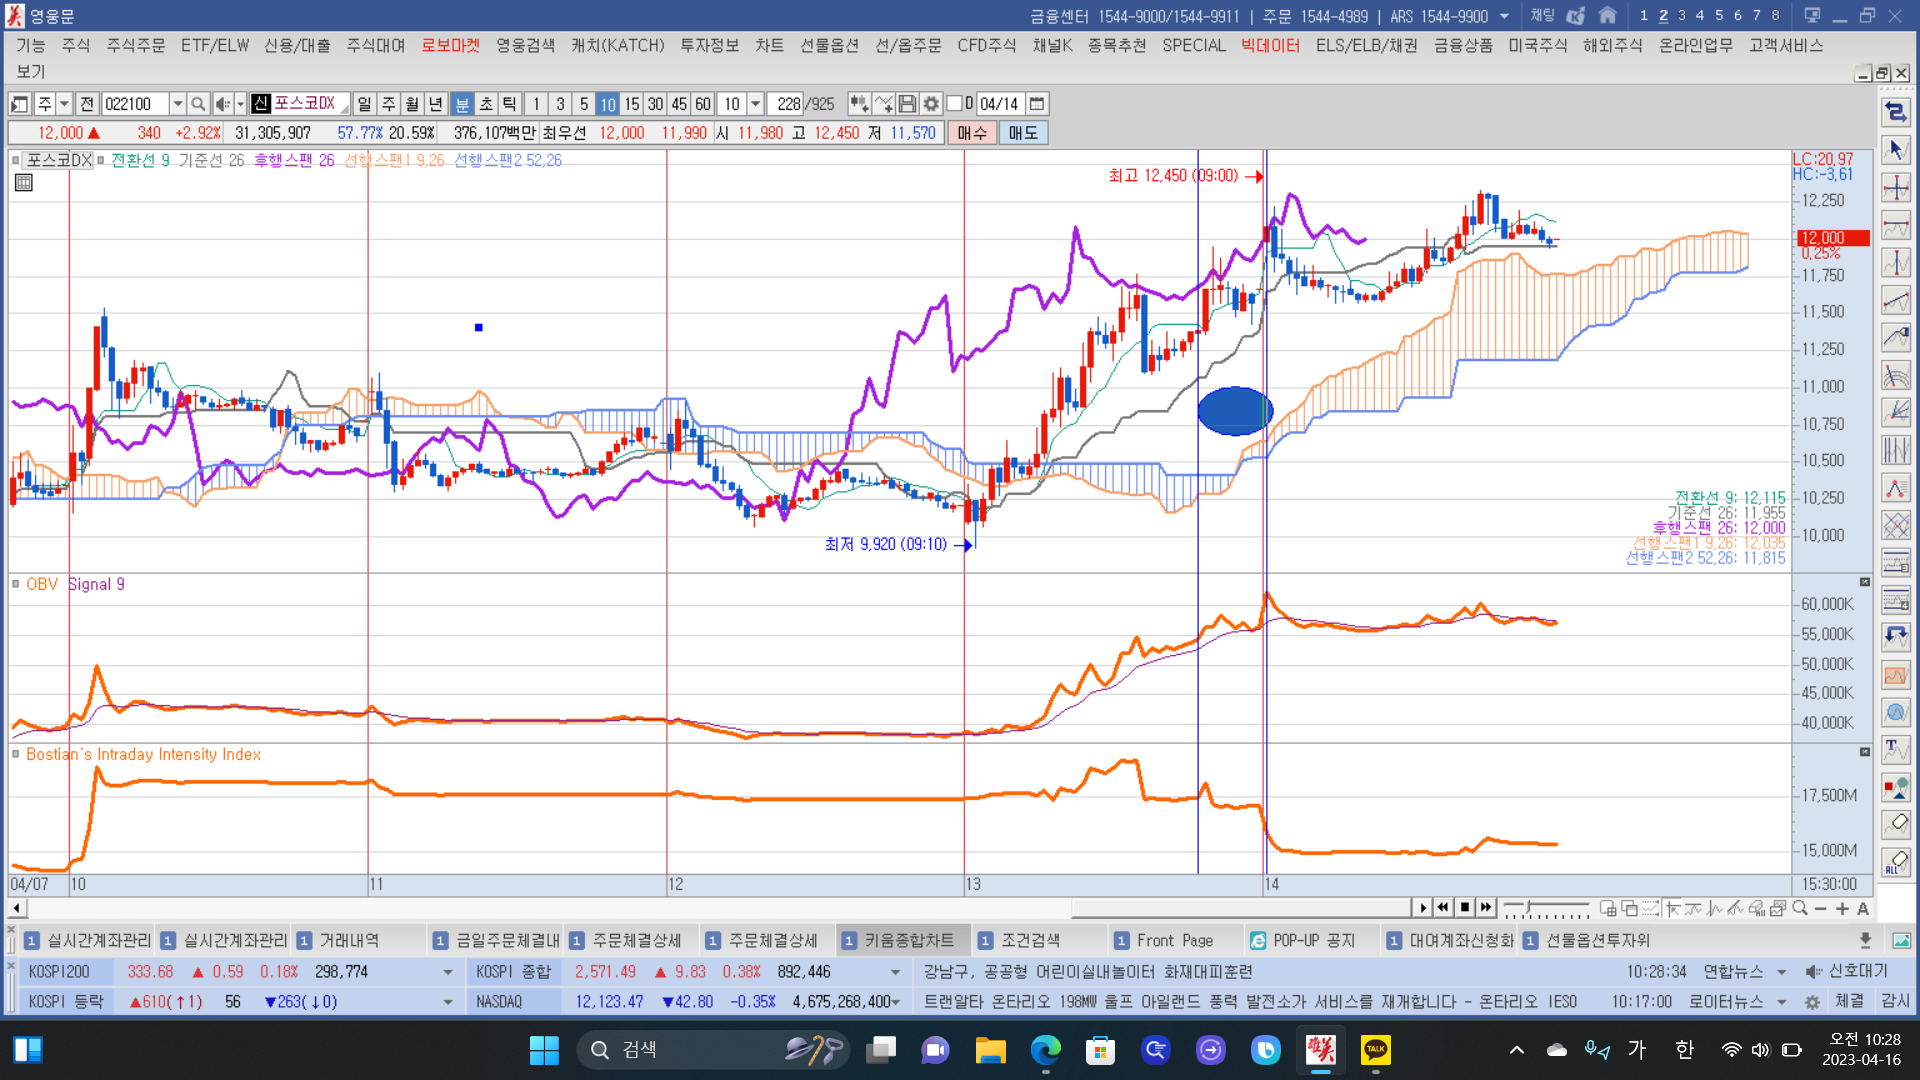Expand the KOSPI200 index dropdown arrow
The width and height of the screenshot is (1920, 1080).
[447, 972]
